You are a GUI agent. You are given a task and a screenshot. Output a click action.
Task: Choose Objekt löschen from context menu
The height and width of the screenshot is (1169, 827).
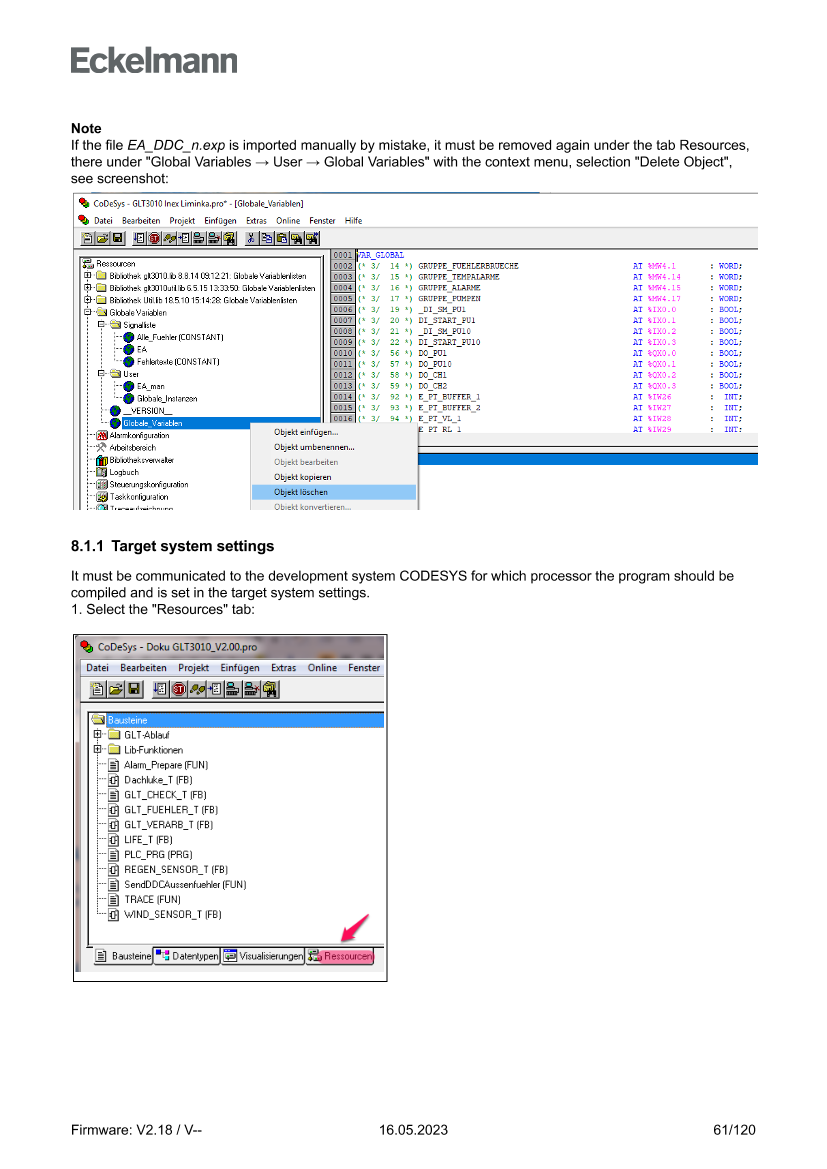[x=301, y=492]
